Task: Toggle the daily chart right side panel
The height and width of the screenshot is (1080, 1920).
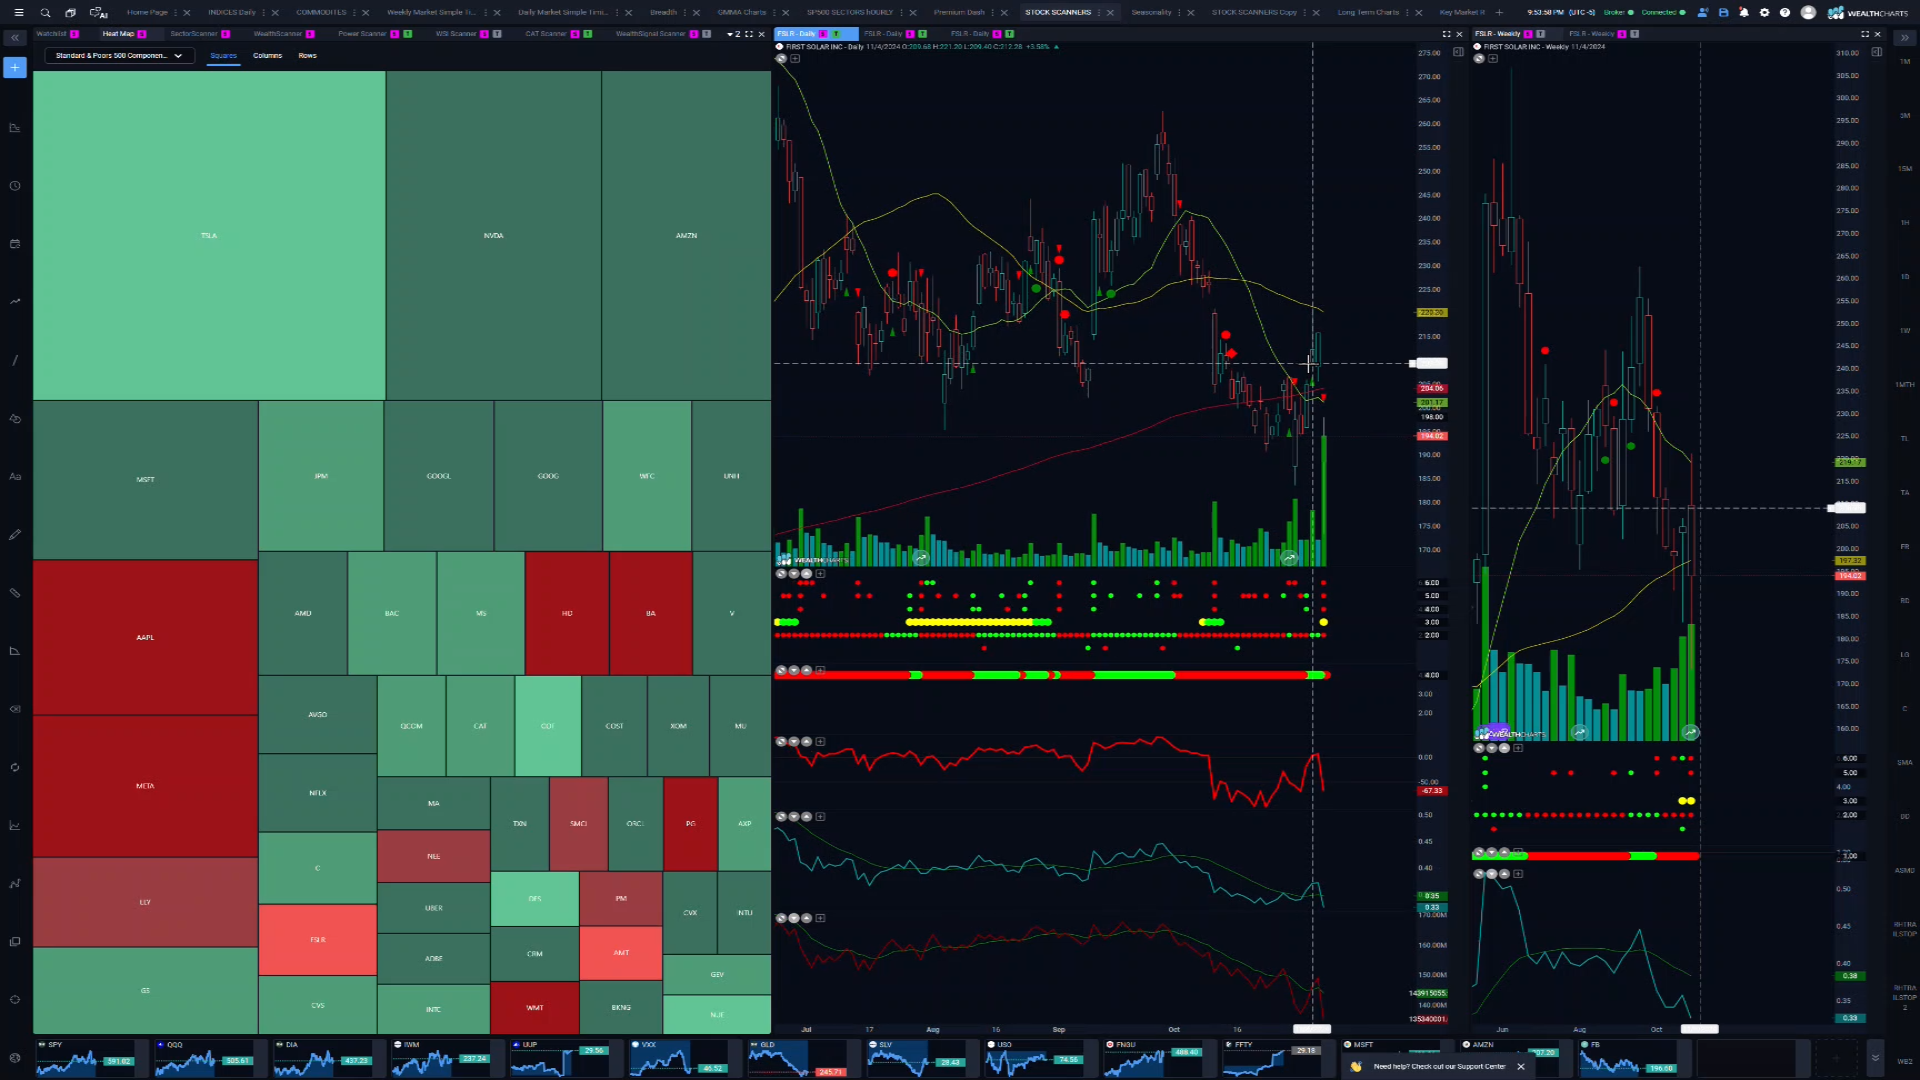Action: click(x=1458, y=51)
